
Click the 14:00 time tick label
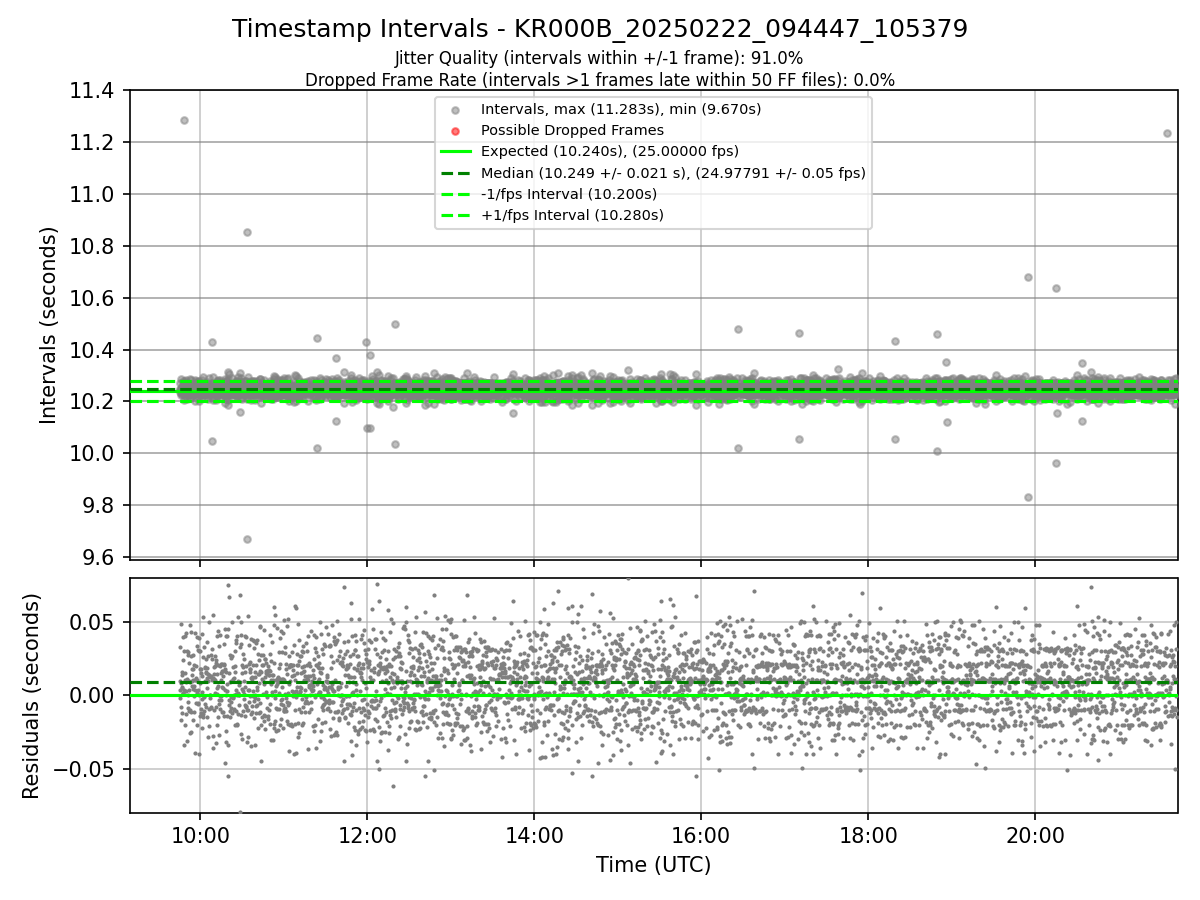(x=534, y=835)
